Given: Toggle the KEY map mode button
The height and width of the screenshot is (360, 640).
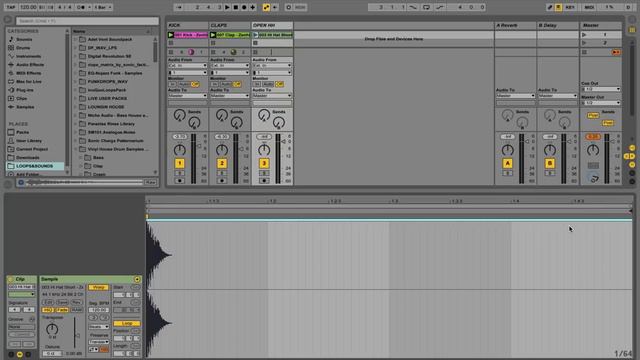Looking at the screenshot, I should click(570, 7).
